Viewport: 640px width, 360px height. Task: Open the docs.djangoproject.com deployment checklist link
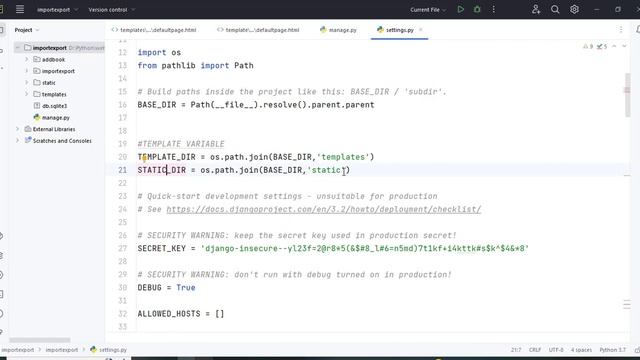pos(324,209)
